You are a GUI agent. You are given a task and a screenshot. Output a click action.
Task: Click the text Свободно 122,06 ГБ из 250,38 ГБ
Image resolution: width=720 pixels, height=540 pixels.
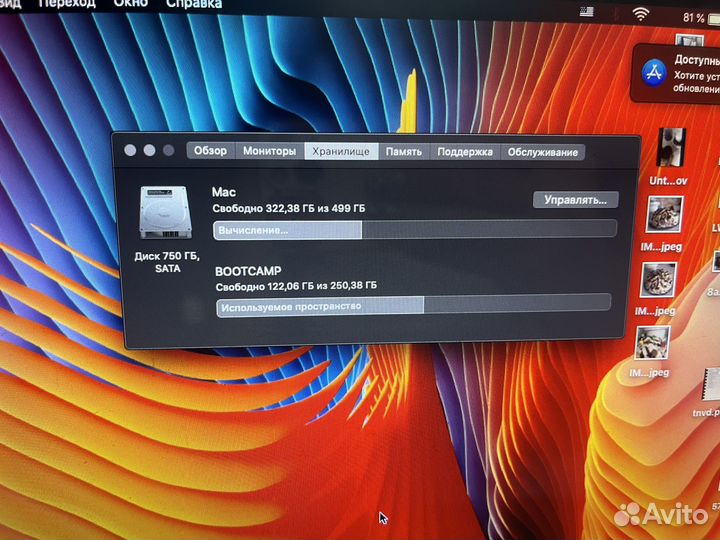(296, 286)
